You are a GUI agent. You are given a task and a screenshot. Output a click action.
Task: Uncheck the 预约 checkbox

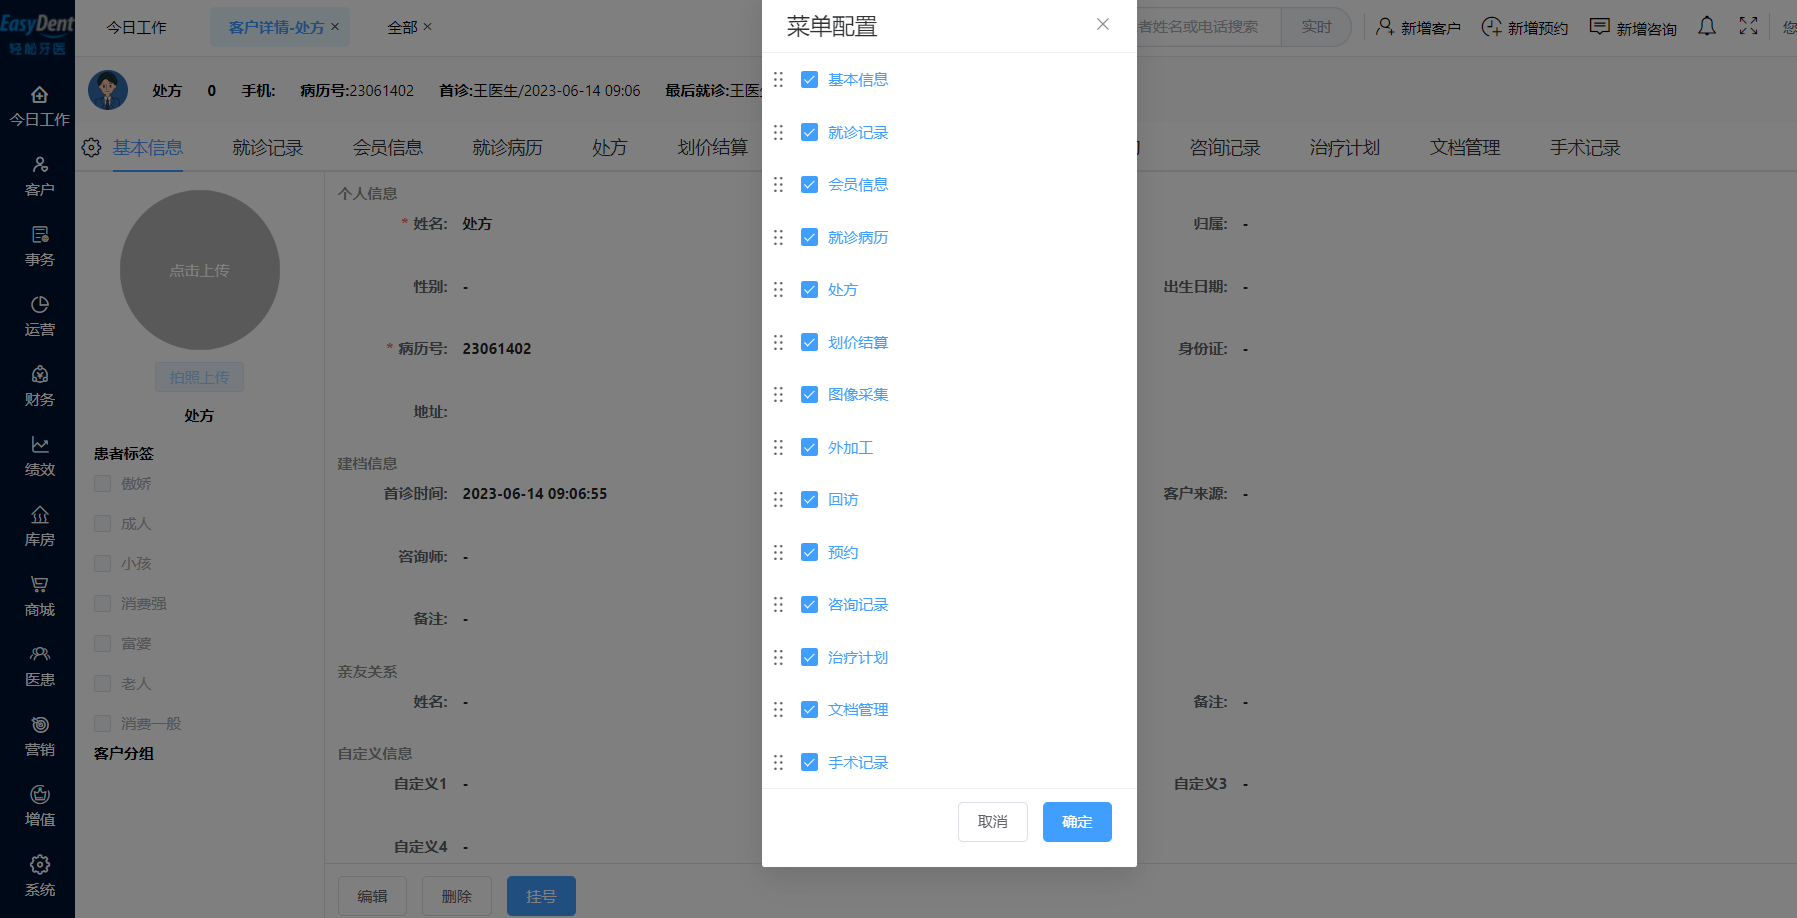pos(810,552)
